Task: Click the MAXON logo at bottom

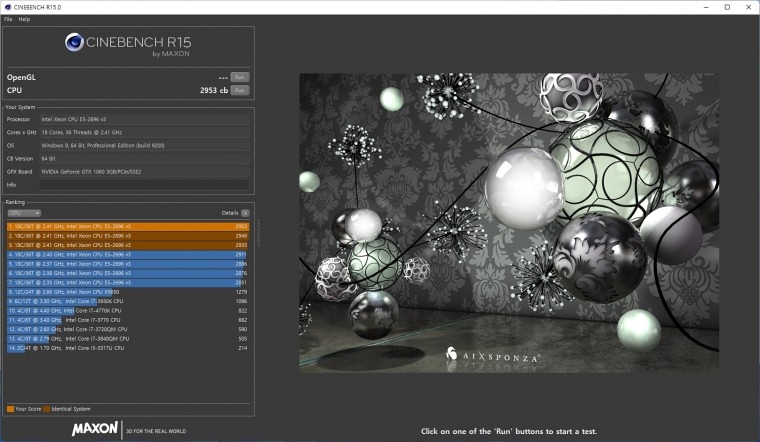Action: [x=95, y=429]
